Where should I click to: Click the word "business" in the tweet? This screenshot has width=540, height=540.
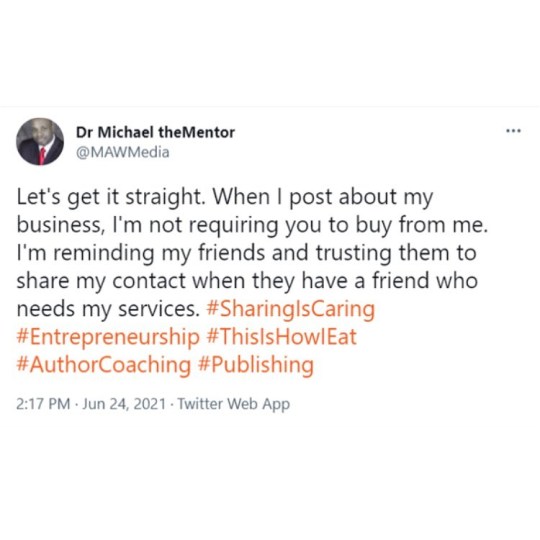click(58, 225)
